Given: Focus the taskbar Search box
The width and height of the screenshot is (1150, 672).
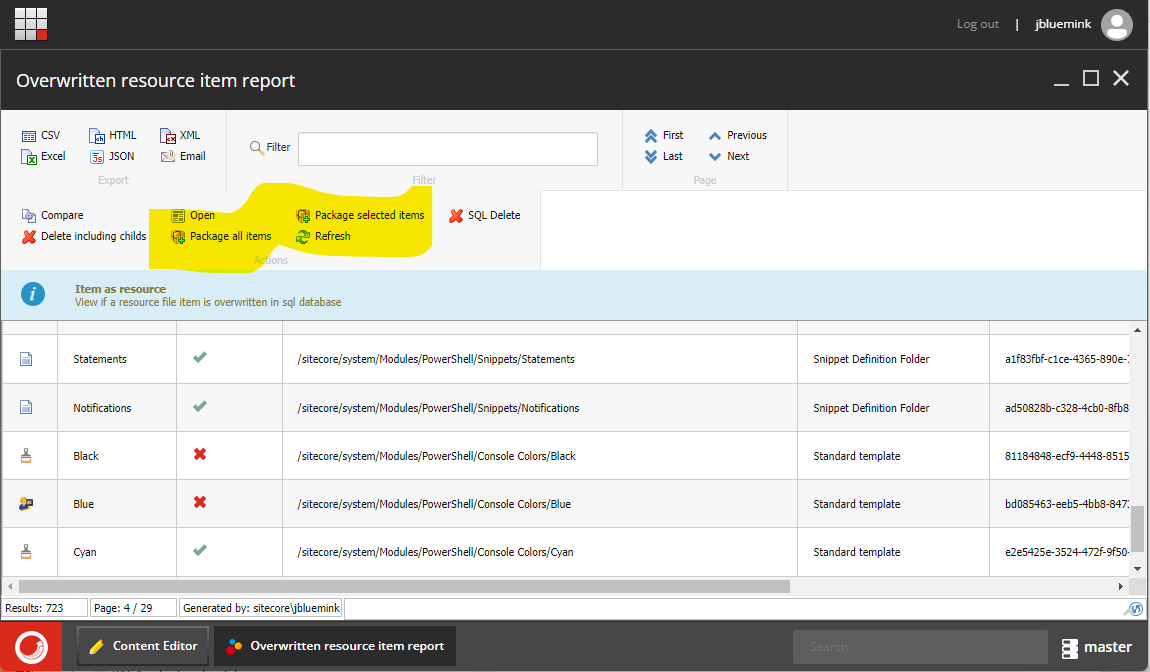Looking at the screenshot, I should point(920,647).
